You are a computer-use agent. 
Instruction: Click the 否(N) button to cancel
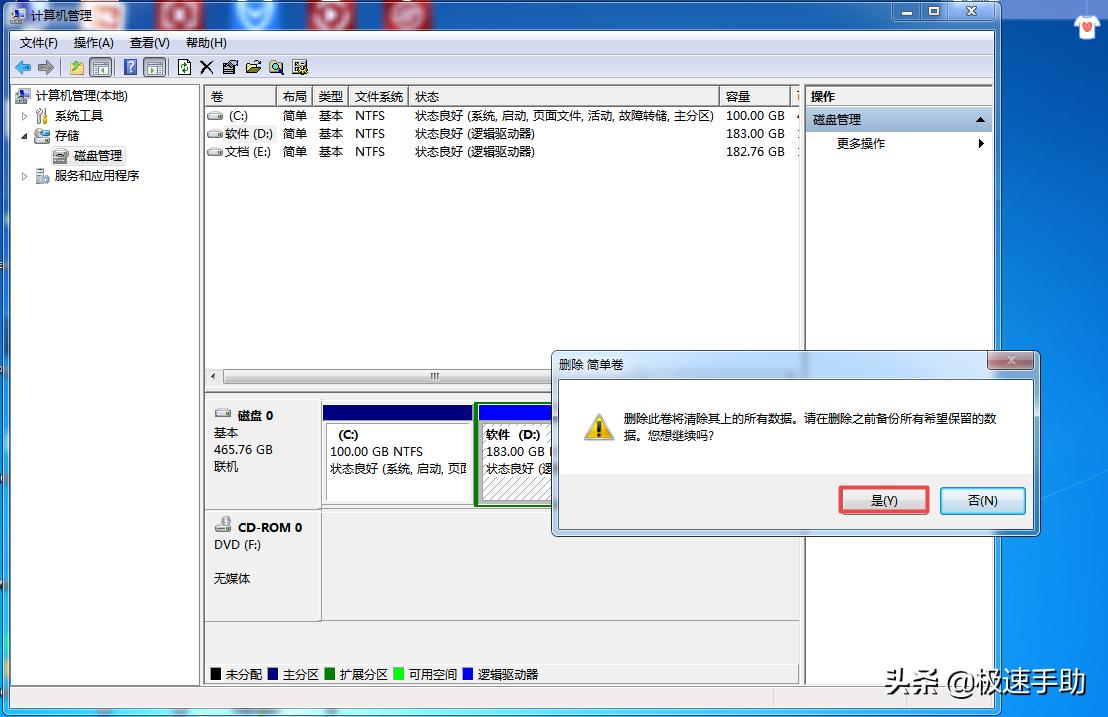coord(982,500)
